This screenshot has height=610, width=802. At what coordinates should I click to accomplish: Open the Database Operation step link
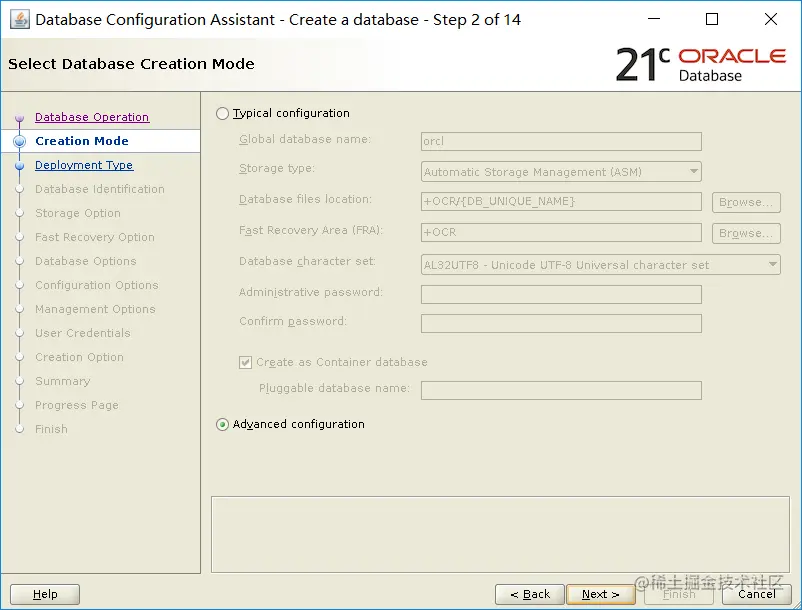coord(92,117)
